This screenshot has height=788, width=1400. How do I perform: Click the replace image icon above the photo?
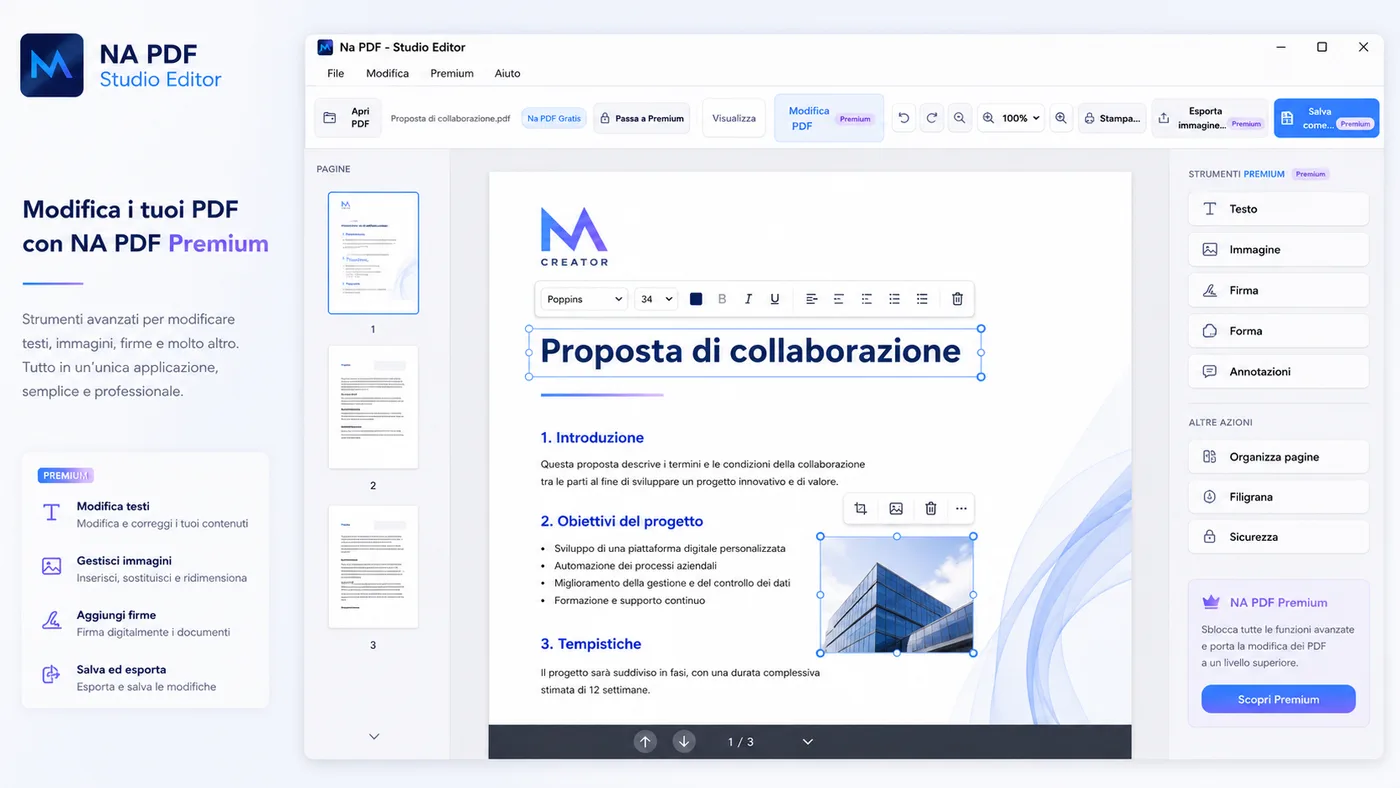[896, 509]
